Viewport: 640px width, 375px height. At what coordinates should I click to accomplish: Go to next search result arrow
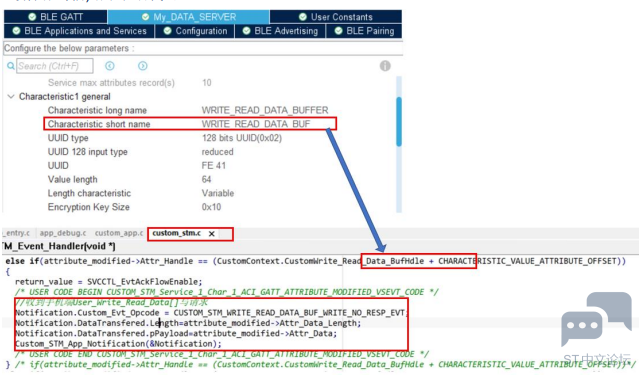[x=142, y=66]
